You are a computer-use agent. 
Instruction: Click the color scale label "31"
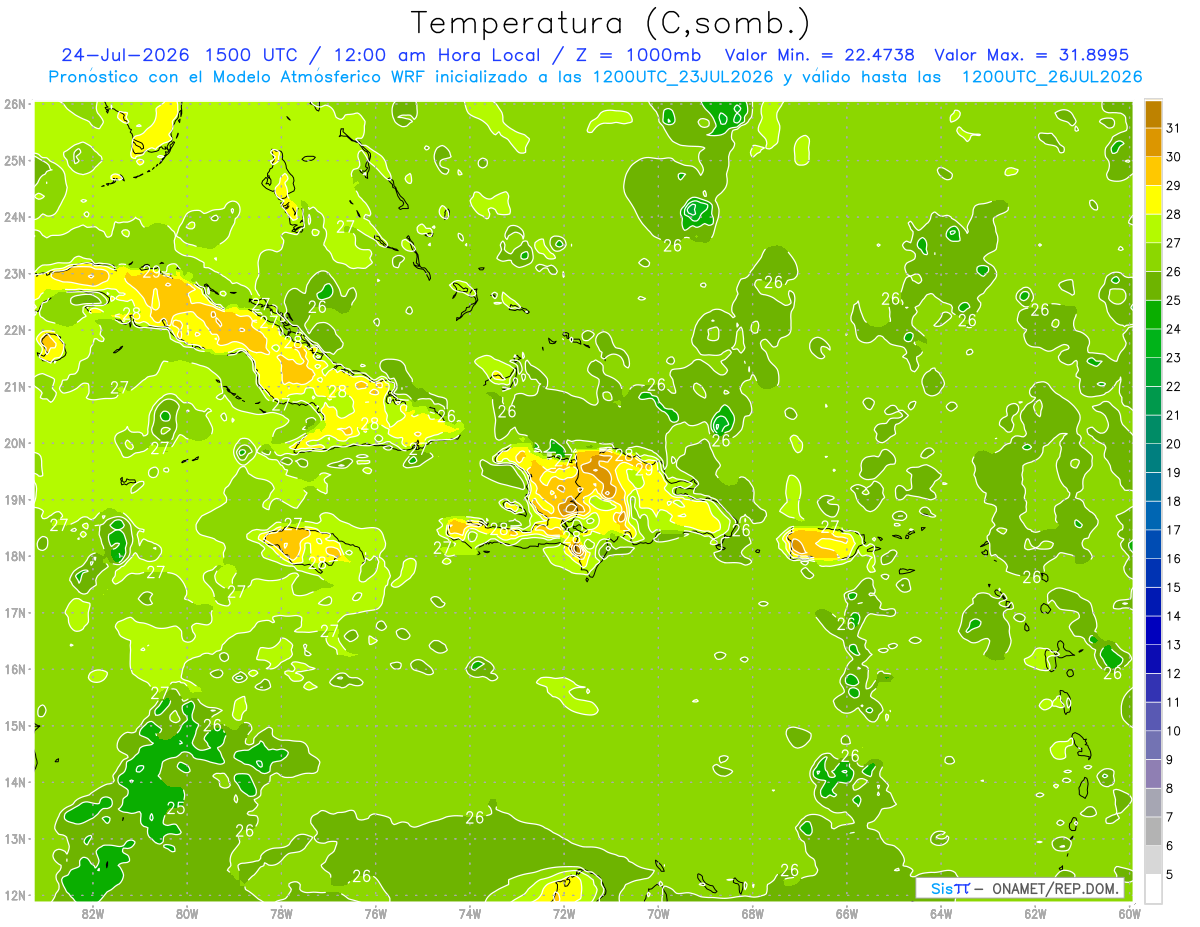pos(1173,128)
